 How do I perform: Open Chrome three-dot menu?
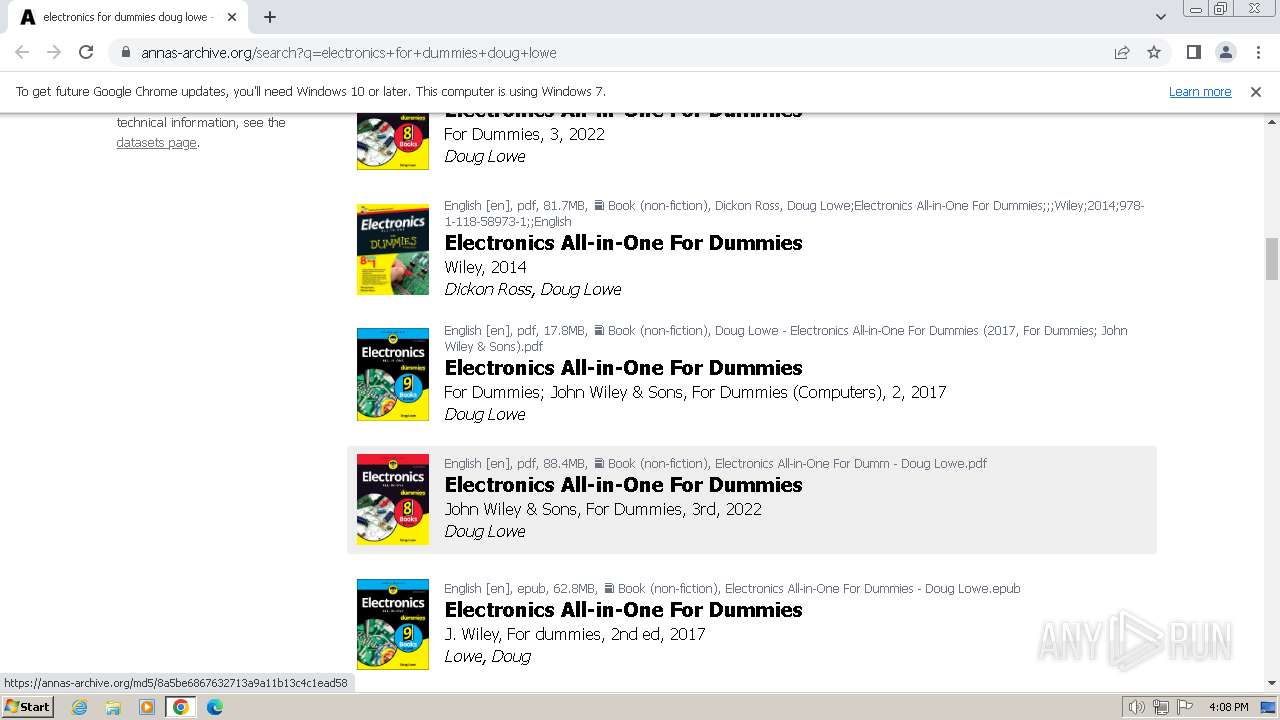(1258, 52)
